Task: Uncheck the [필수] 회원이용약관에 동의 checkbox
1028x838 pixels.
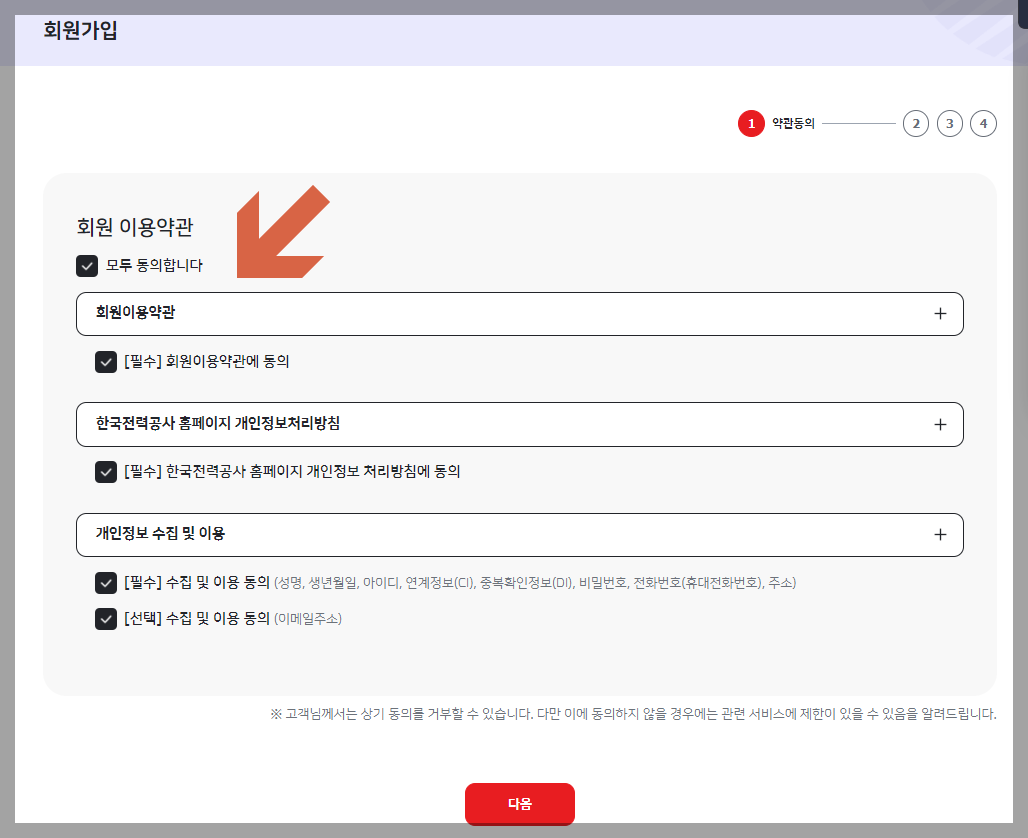Action: click(105, 362)
